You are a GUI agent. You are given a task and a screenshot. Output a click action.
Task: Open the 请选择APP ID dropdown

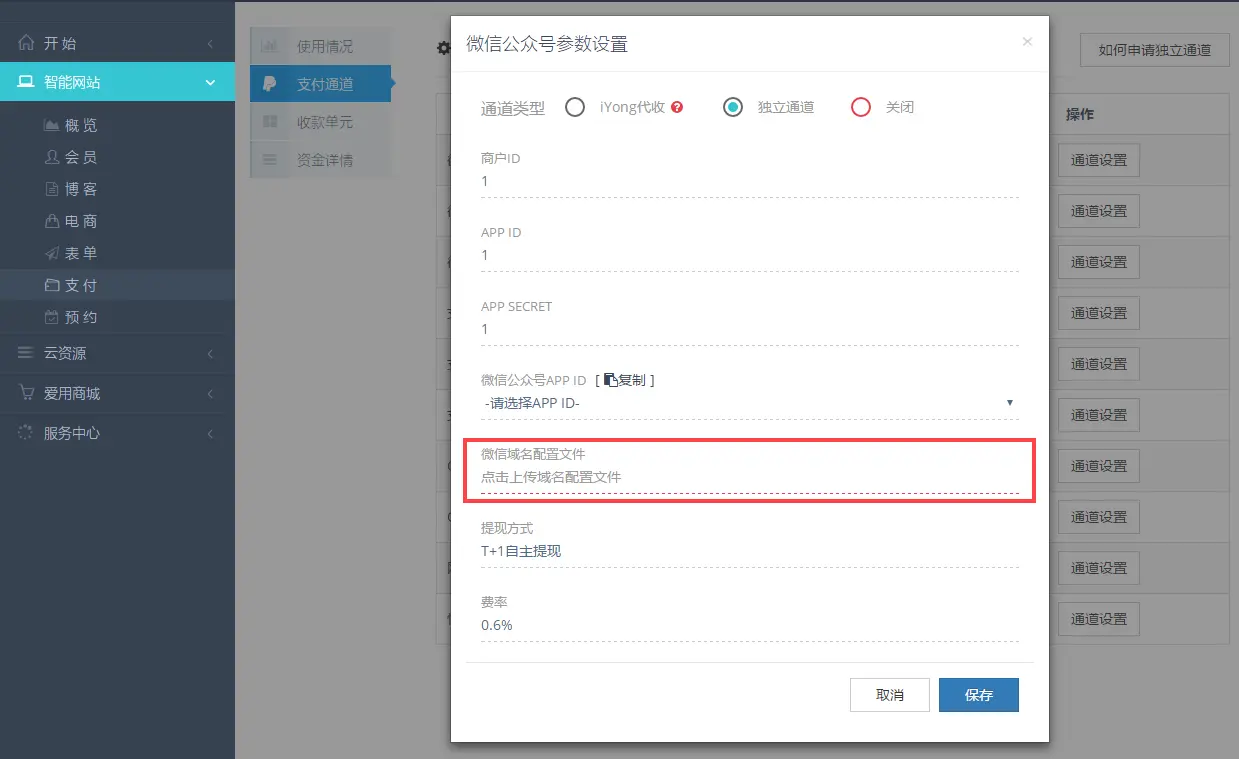point(748,403)
